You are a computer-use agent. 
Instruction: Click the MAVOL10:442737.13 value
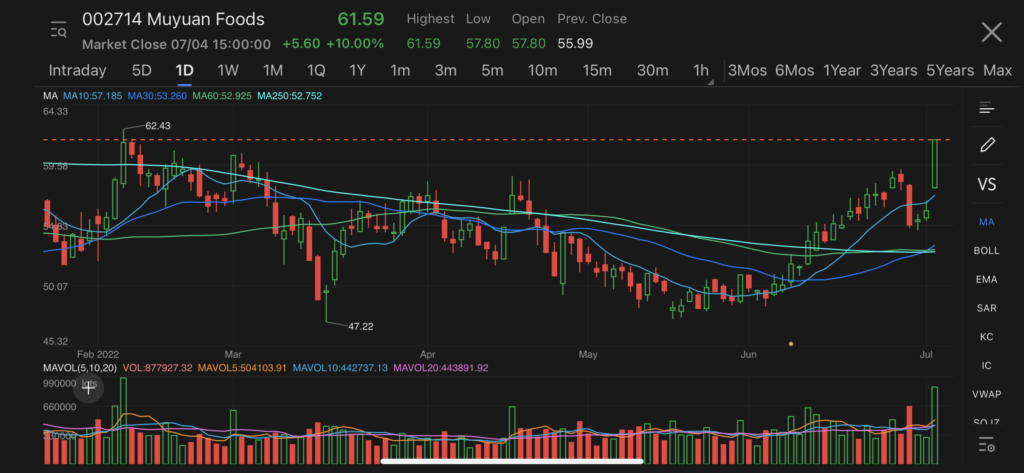pos(340,368)
